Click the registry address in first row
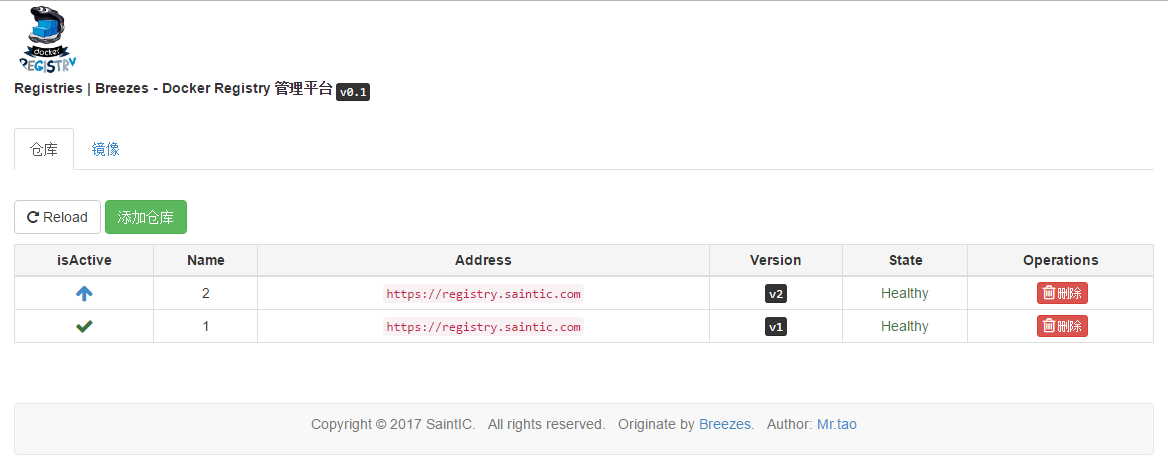 483,293
